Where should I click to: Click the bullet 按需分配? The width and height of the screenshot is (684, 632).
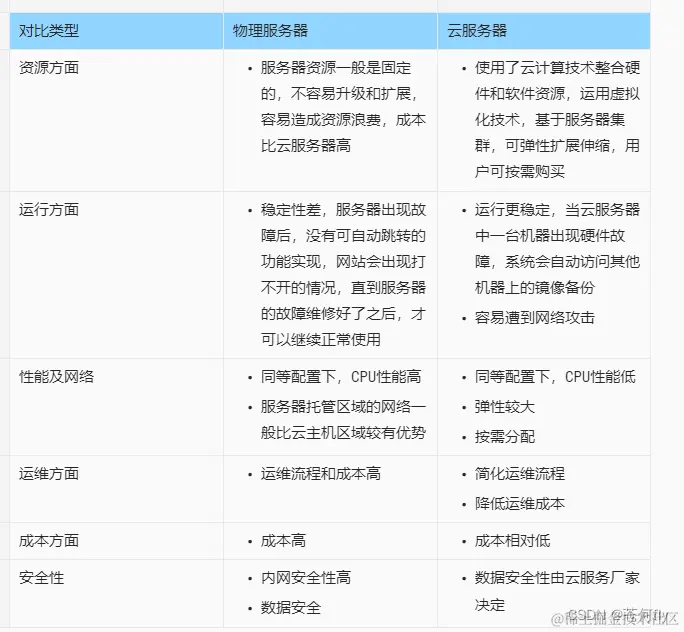(505, 437)
